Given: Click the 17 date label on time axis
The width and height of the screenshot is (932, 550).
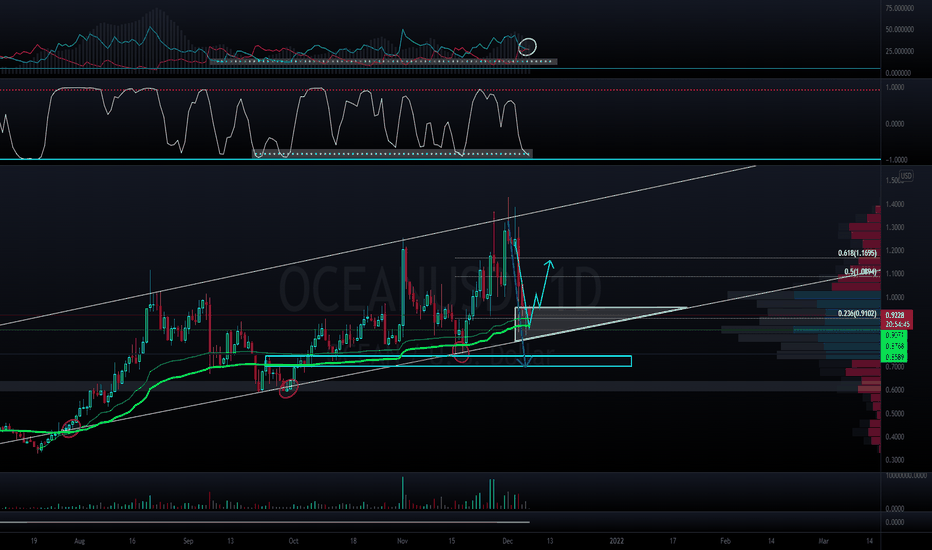Looking at the screenshot, I should tap(673, 541).
